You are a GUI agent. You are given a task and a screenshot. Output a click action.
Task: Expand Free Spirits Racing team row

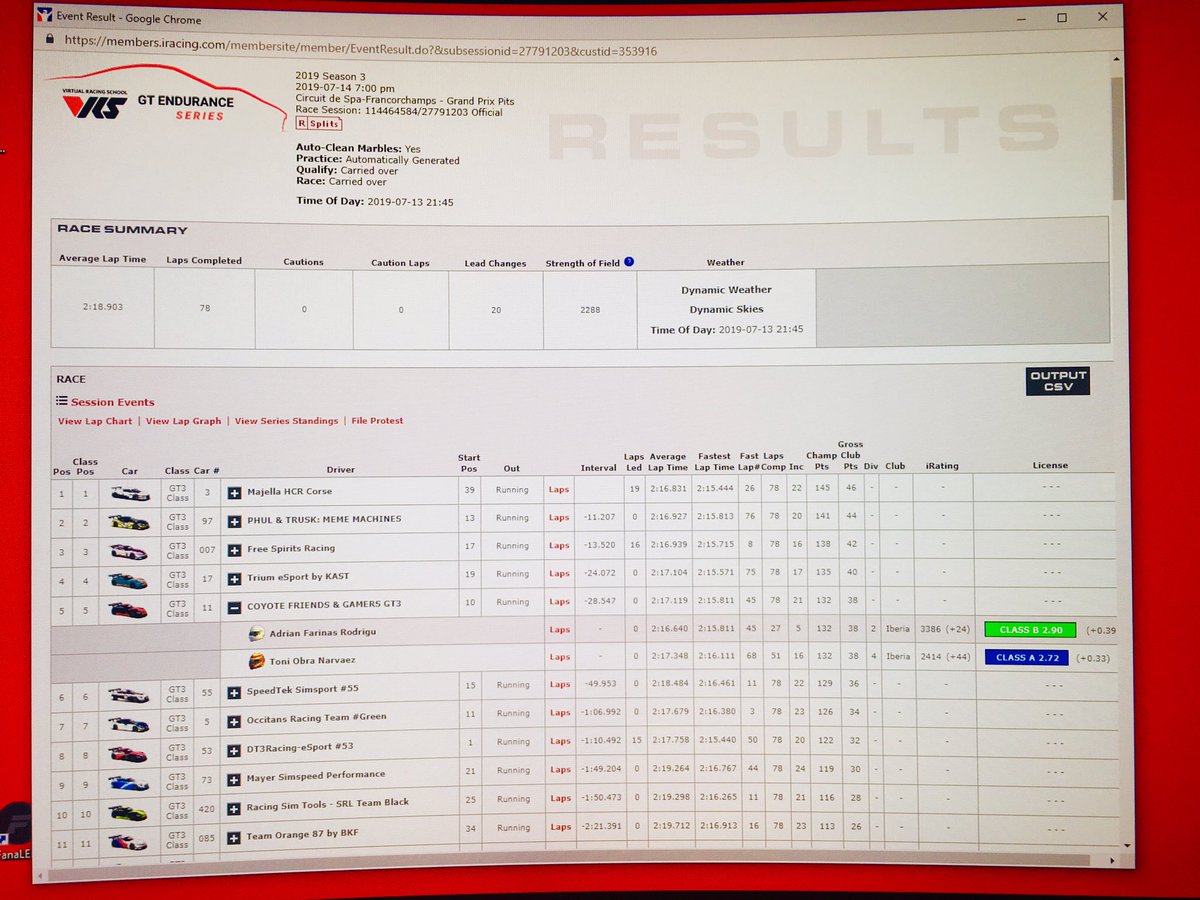[x=234, y=549]
